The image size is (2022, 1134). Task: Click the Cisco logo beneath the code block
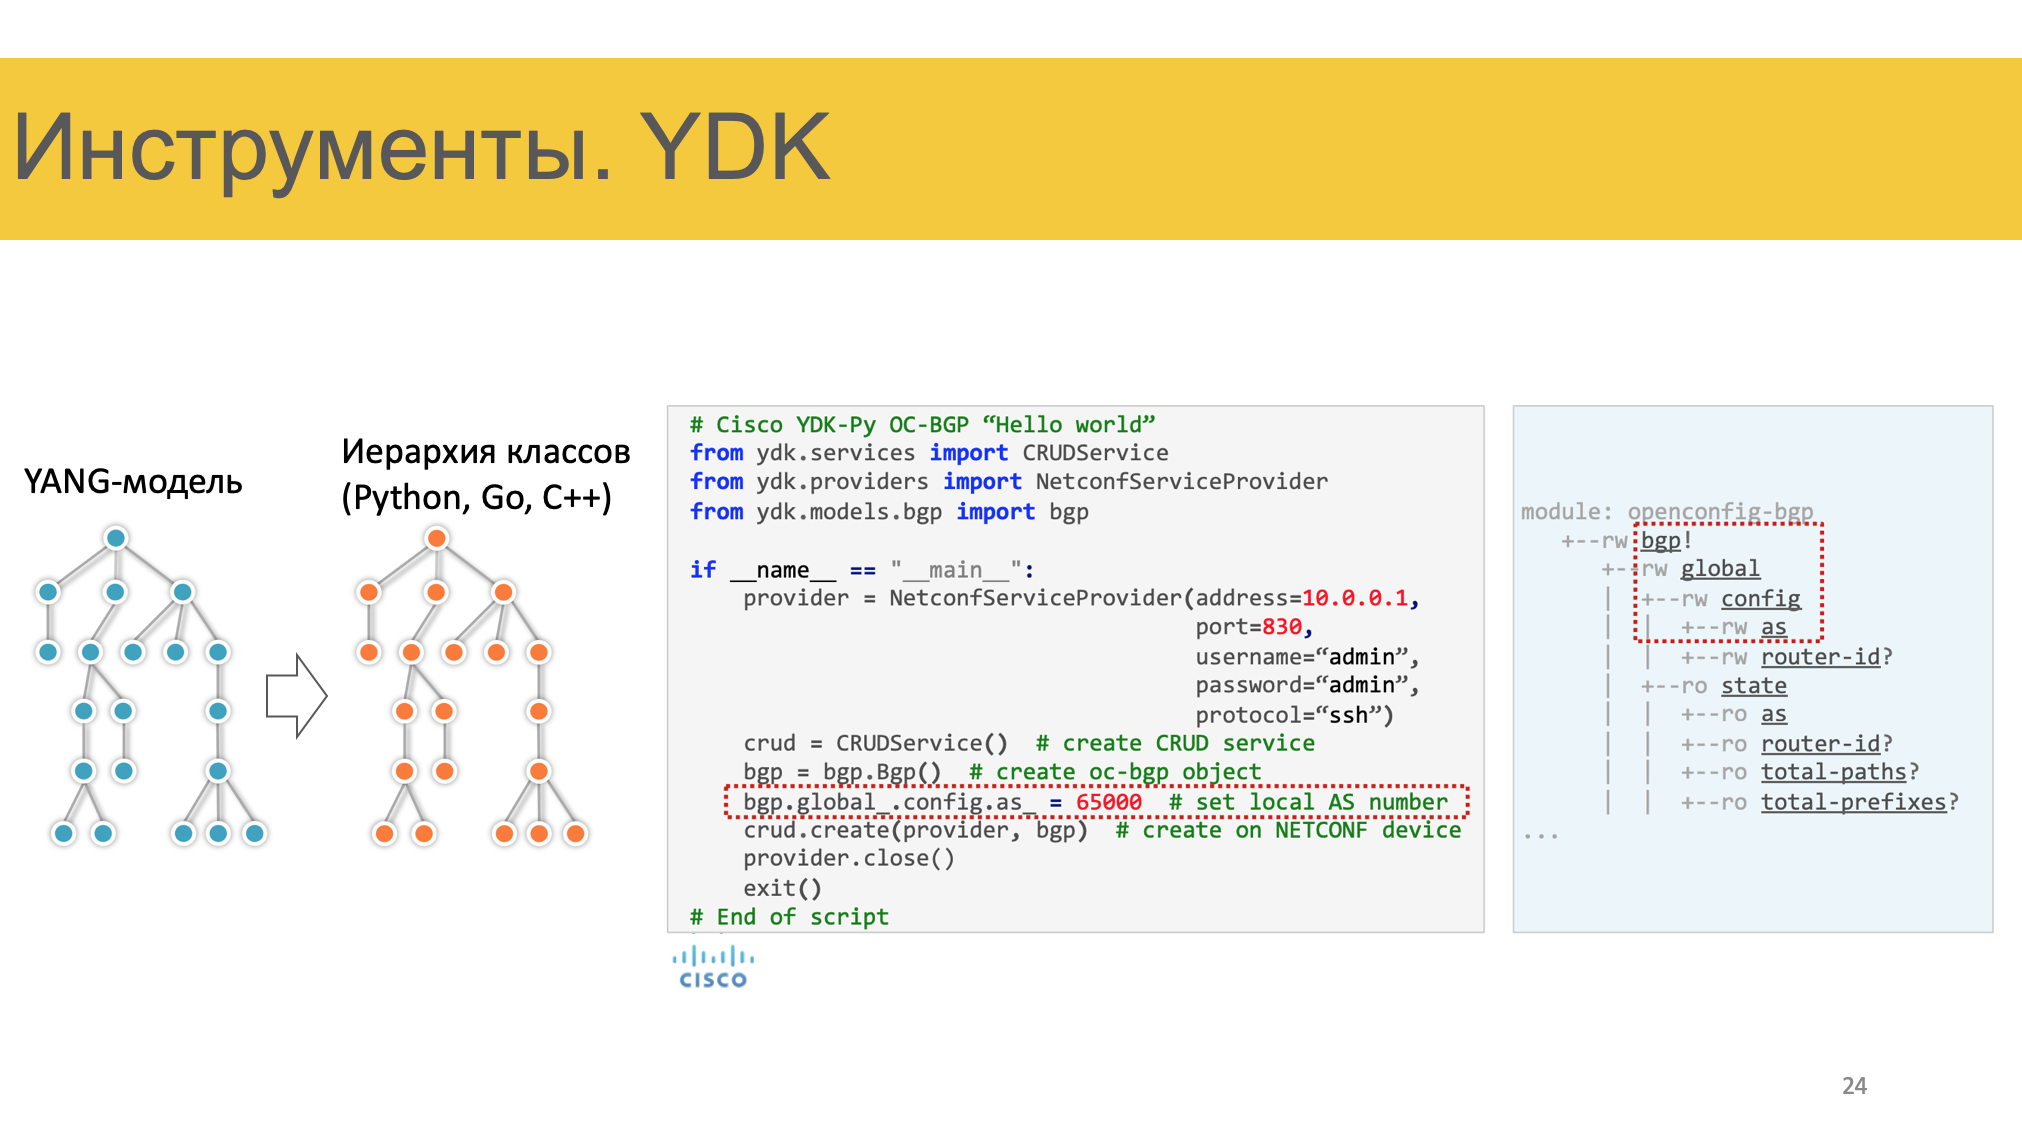click(712, 961)
